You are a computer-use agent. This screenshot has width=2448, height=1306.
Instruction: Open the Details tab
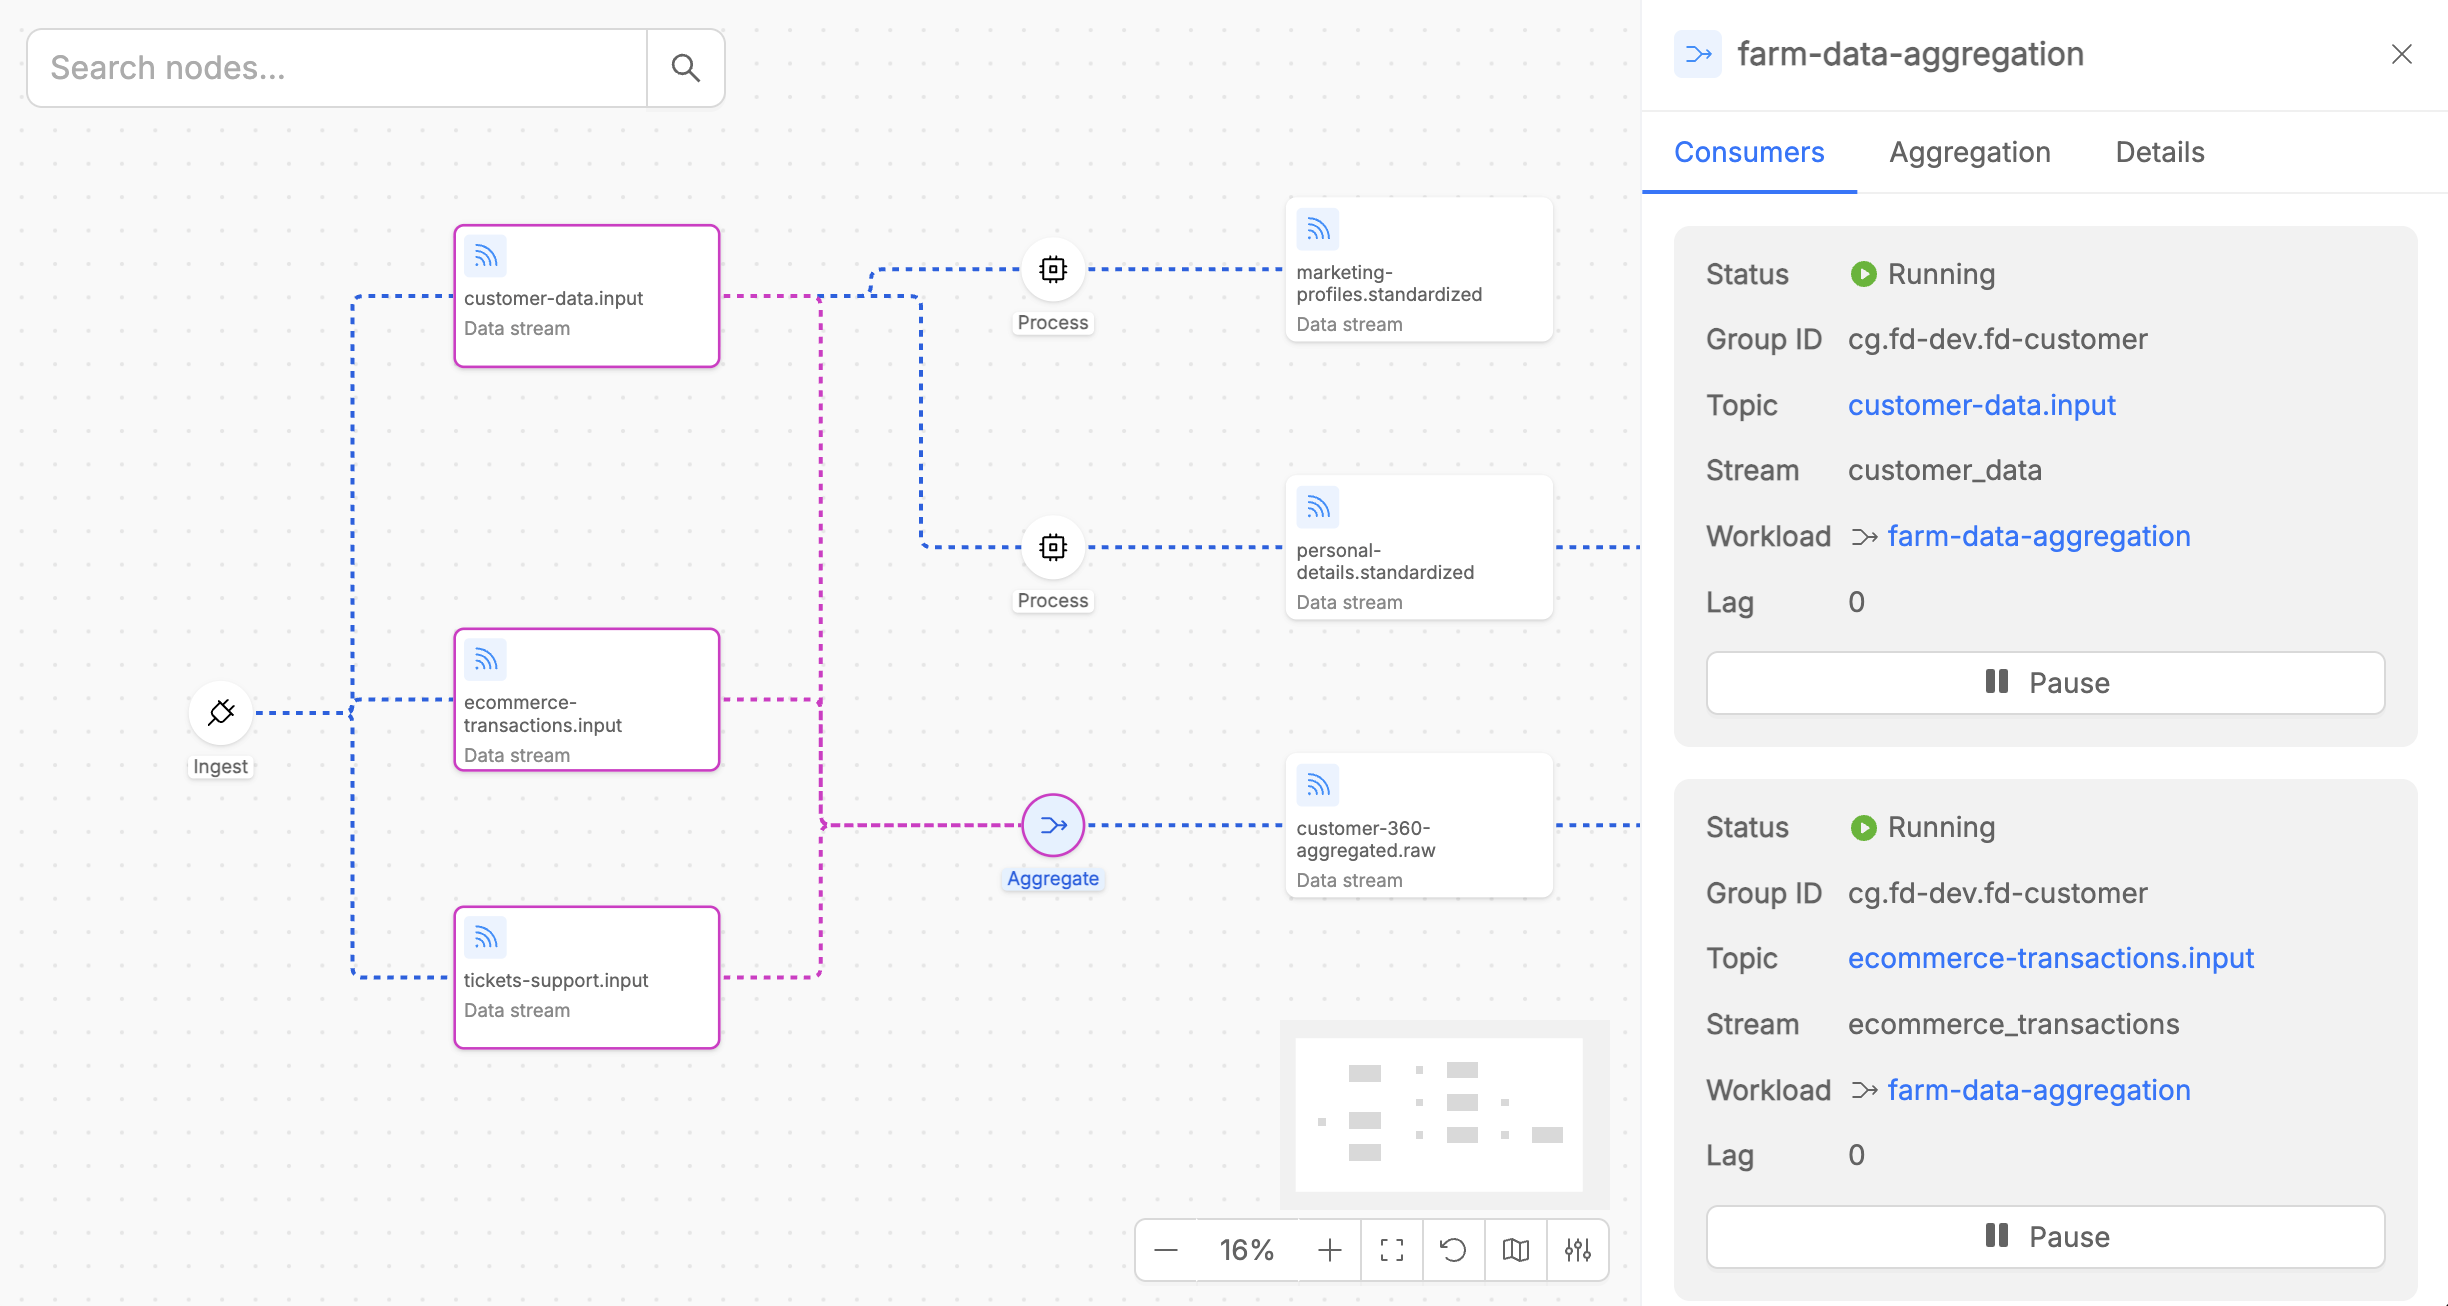pos(2159,152)
